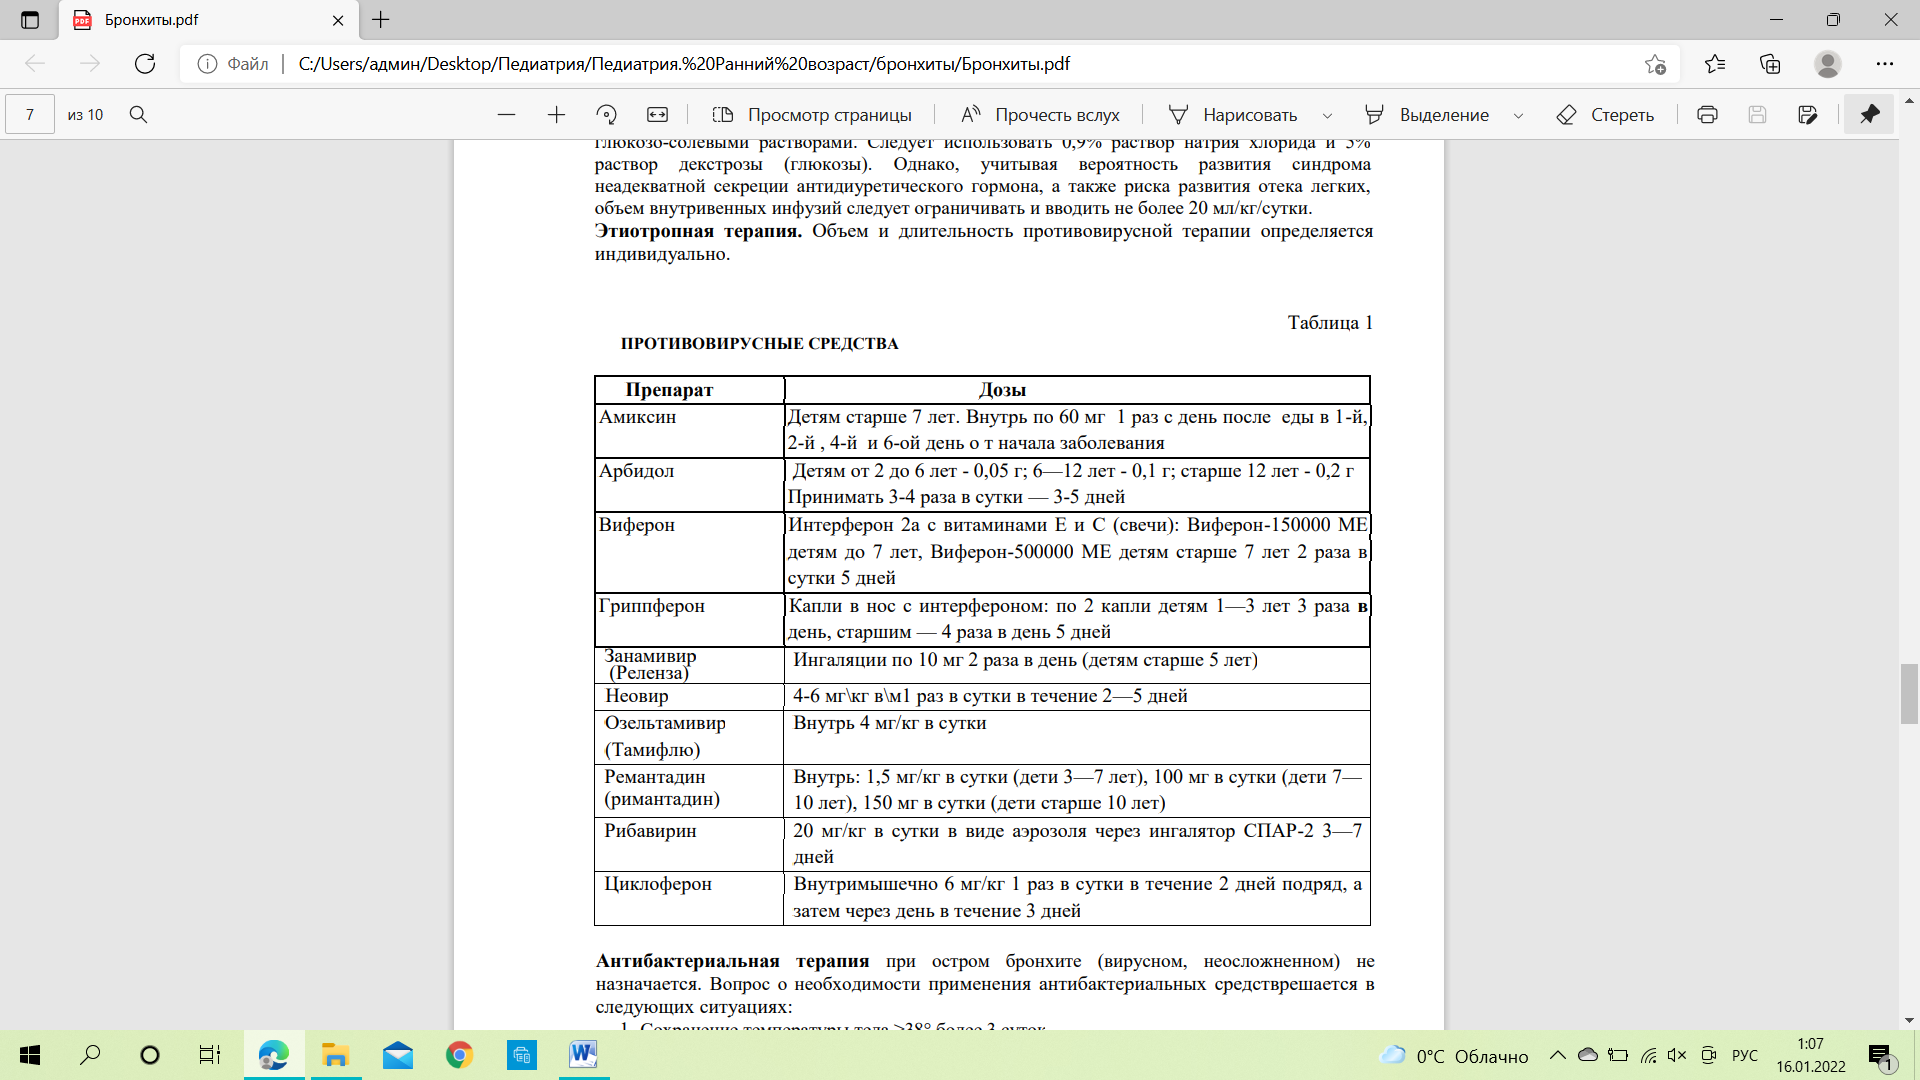Click the Циклоферон table cell
Image resolution: width=1920 pixels, height=1080 pixels.
pos(689,898)
